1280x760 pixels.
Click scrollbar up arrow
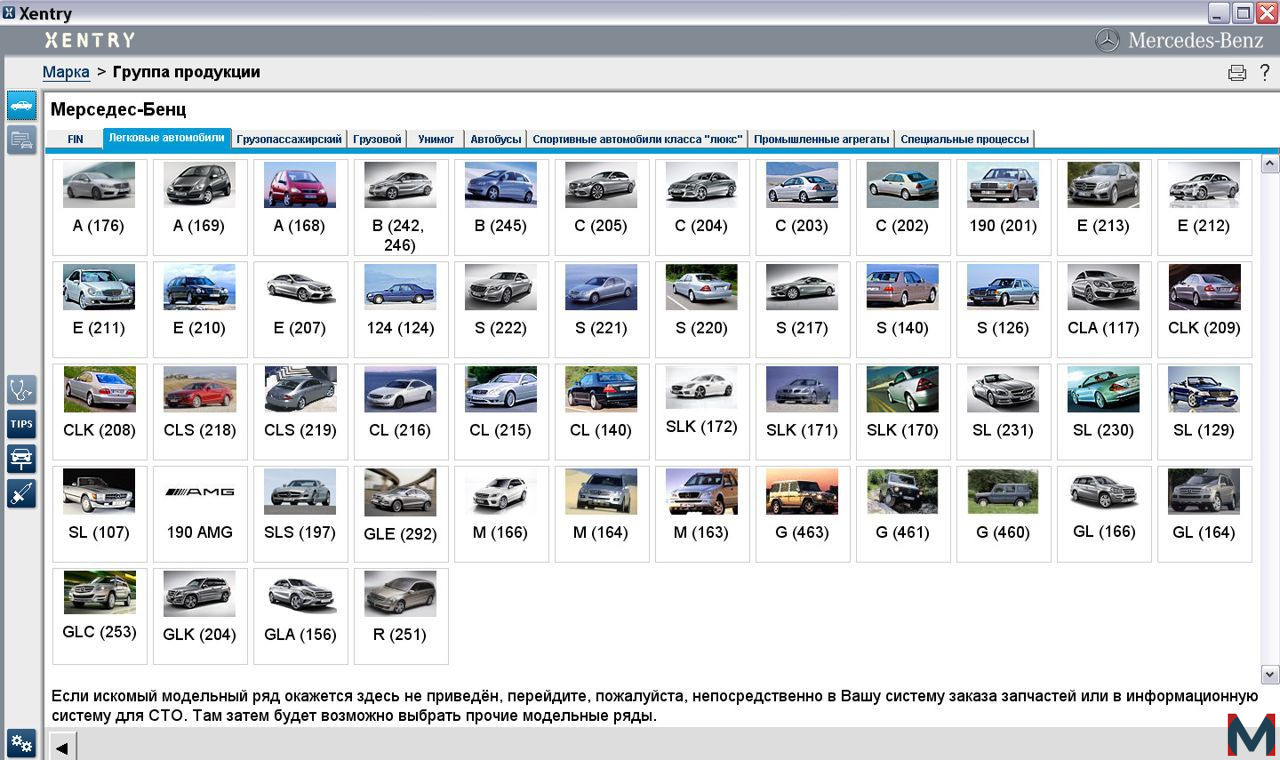click(1270, 163)
